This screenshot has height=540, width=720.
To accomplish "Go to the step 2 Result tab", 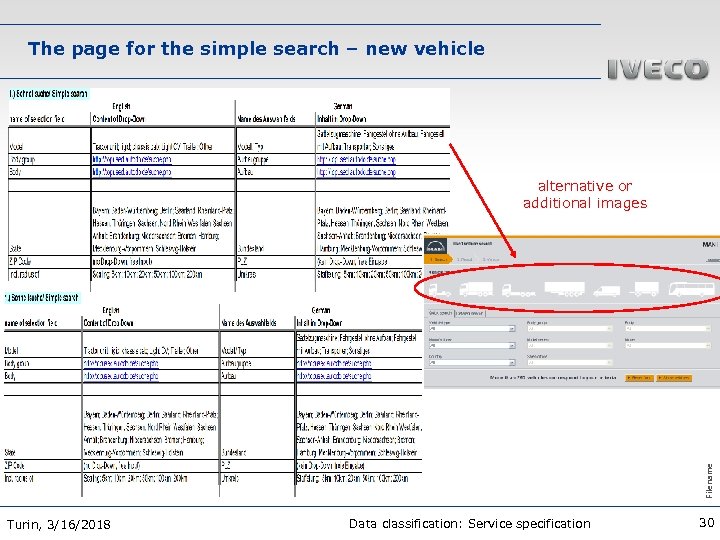I will tap(465, 259).
